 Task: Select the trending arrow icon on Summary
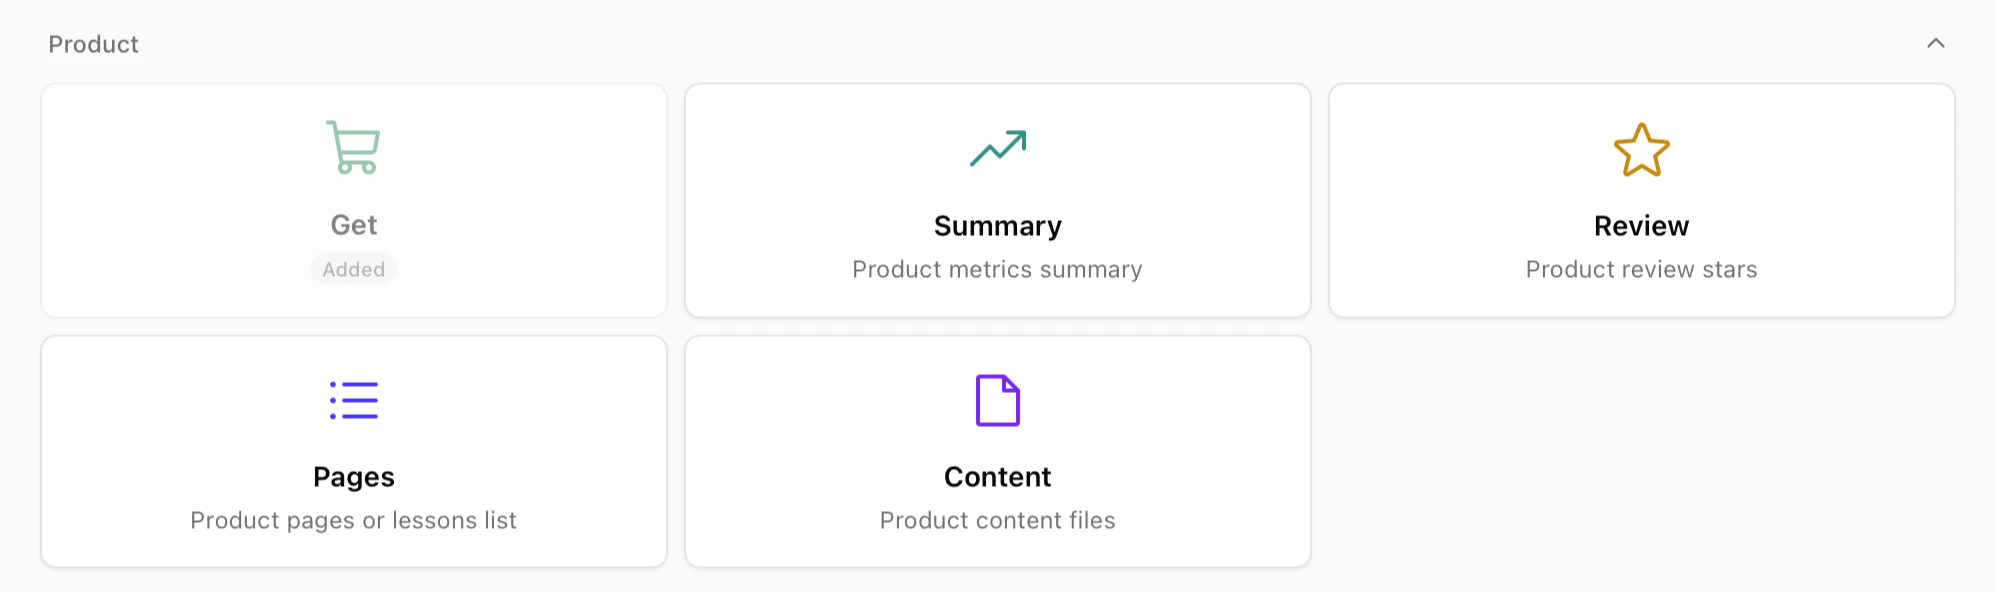997,146
